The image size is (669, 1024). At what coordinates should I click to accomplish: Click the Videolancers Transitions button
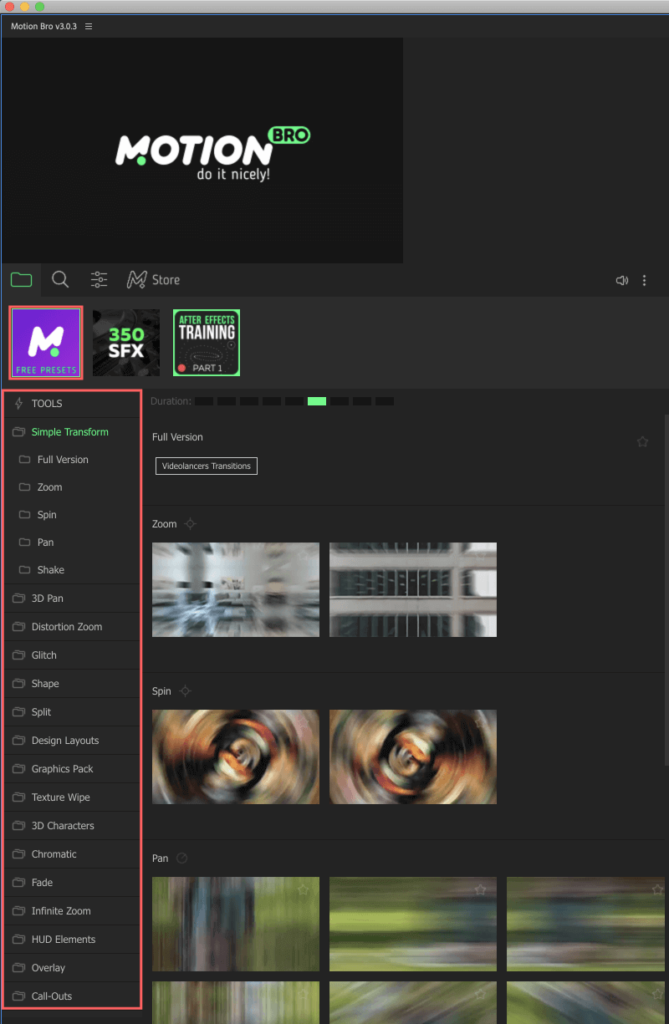coord(206,466)
